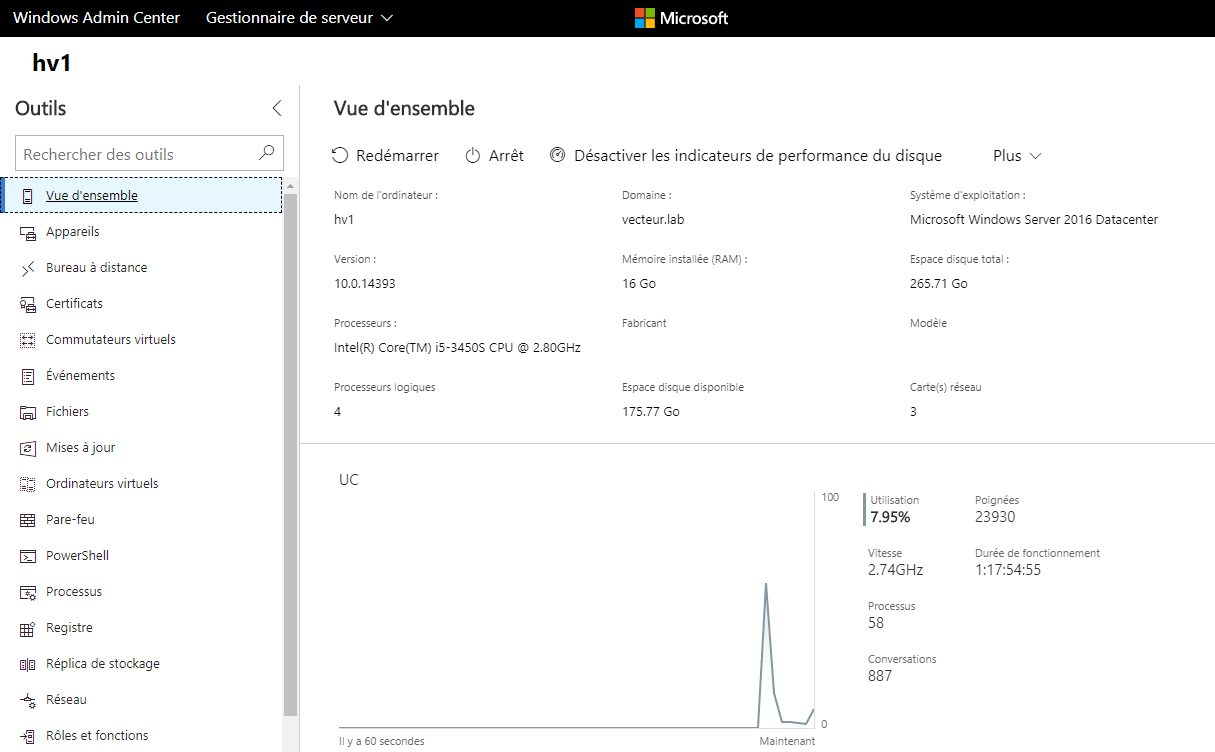This screenshot has width=1215, height=752.
Task: Click the Redémarrer button
Action: pyautogui.click(x=388, y=155)
